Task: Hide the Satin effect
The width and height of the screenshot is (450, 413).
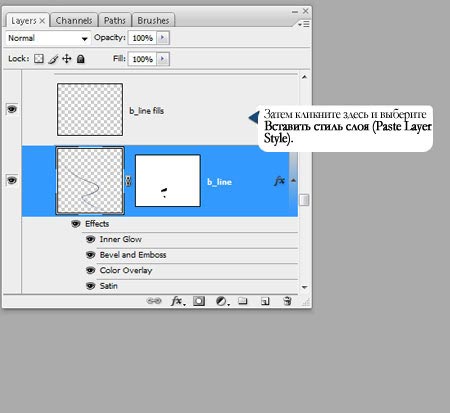Action: coord(90,286)
